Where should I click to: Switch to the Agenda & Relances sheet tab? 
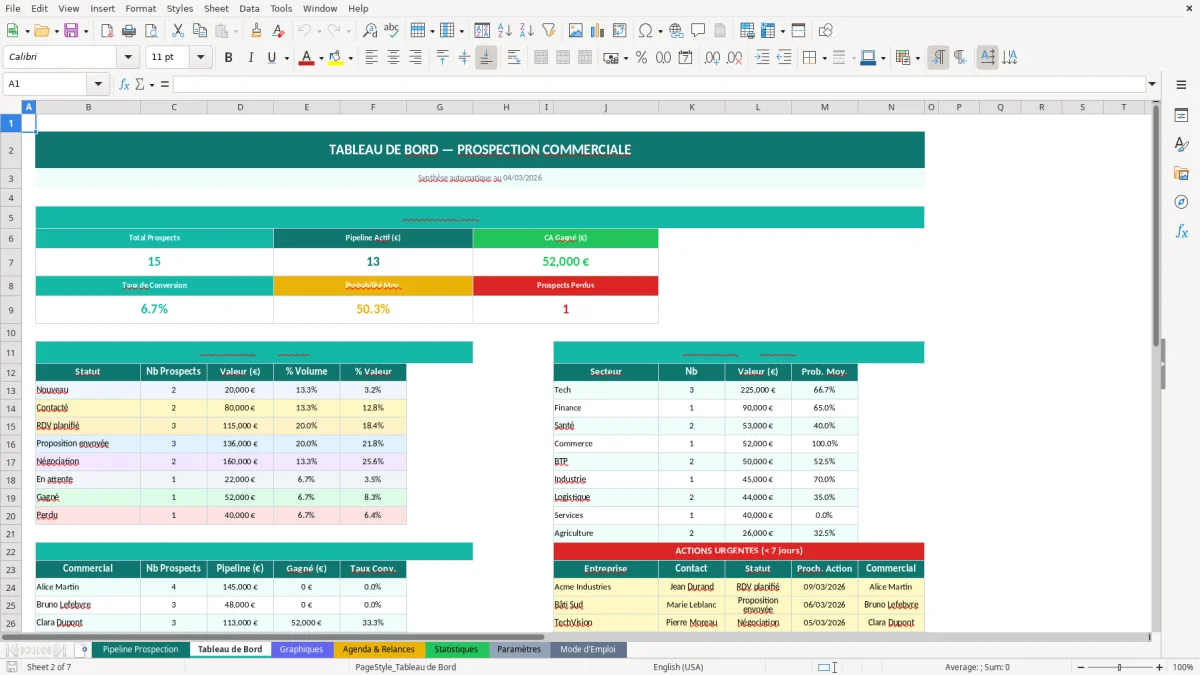pyautogui.click(x=378, y=649)
